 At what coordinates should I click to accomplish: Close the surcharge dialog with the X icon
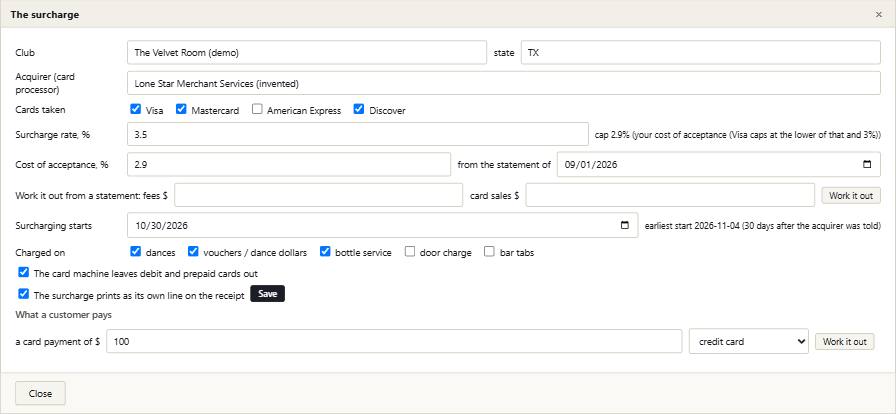[x=879, y=15]
